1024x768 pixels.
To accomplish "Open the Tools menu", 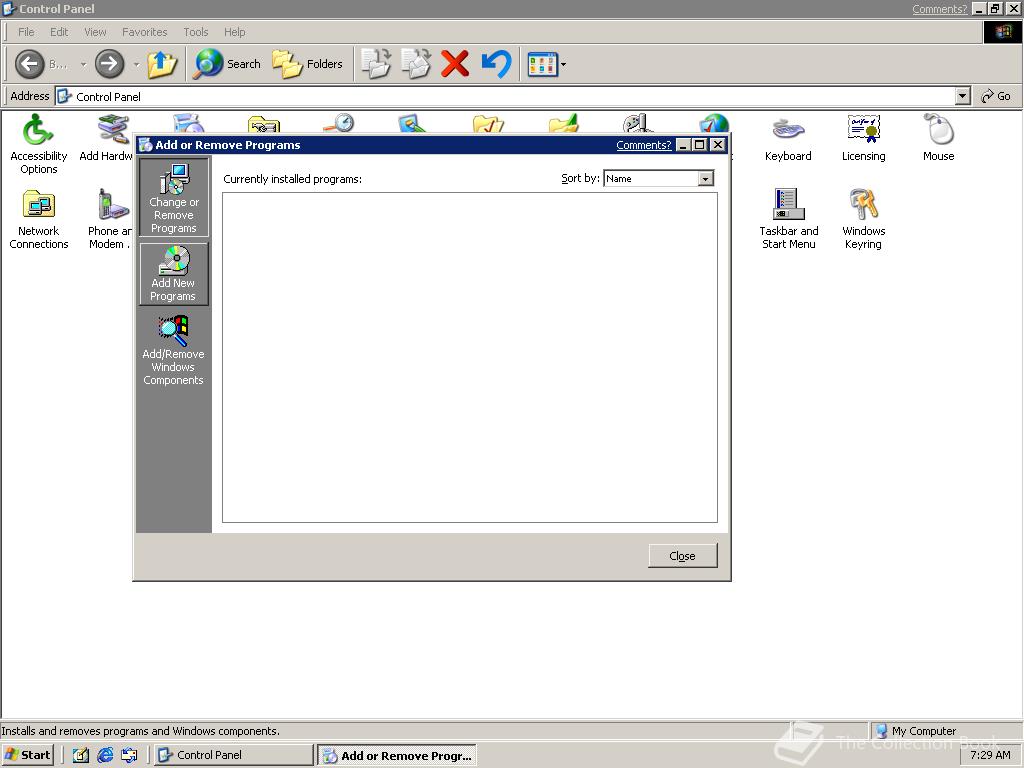I will click(x=195, y=32).
